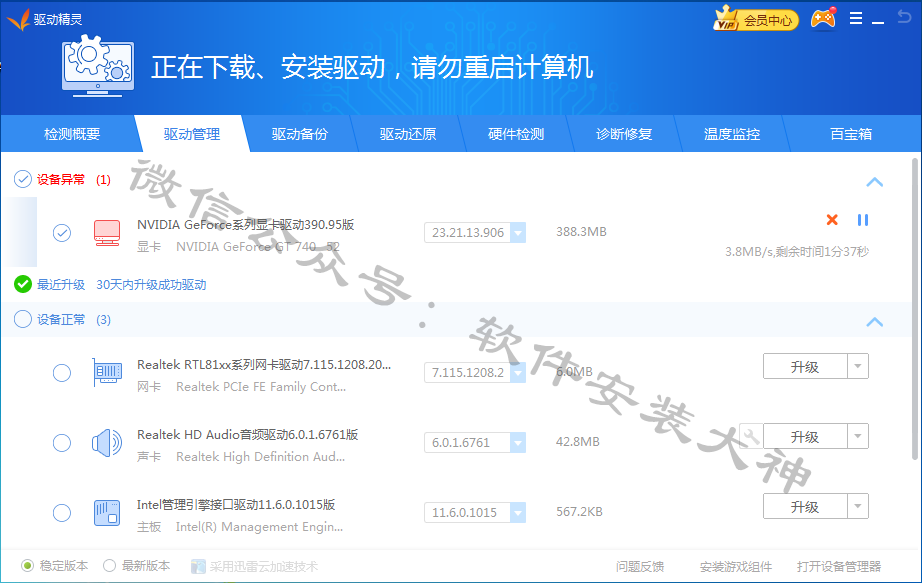The height and width of the screenshot is (583, 922).
Task: Click the 安装游戏组件 link
Action: tap(736, 567)
